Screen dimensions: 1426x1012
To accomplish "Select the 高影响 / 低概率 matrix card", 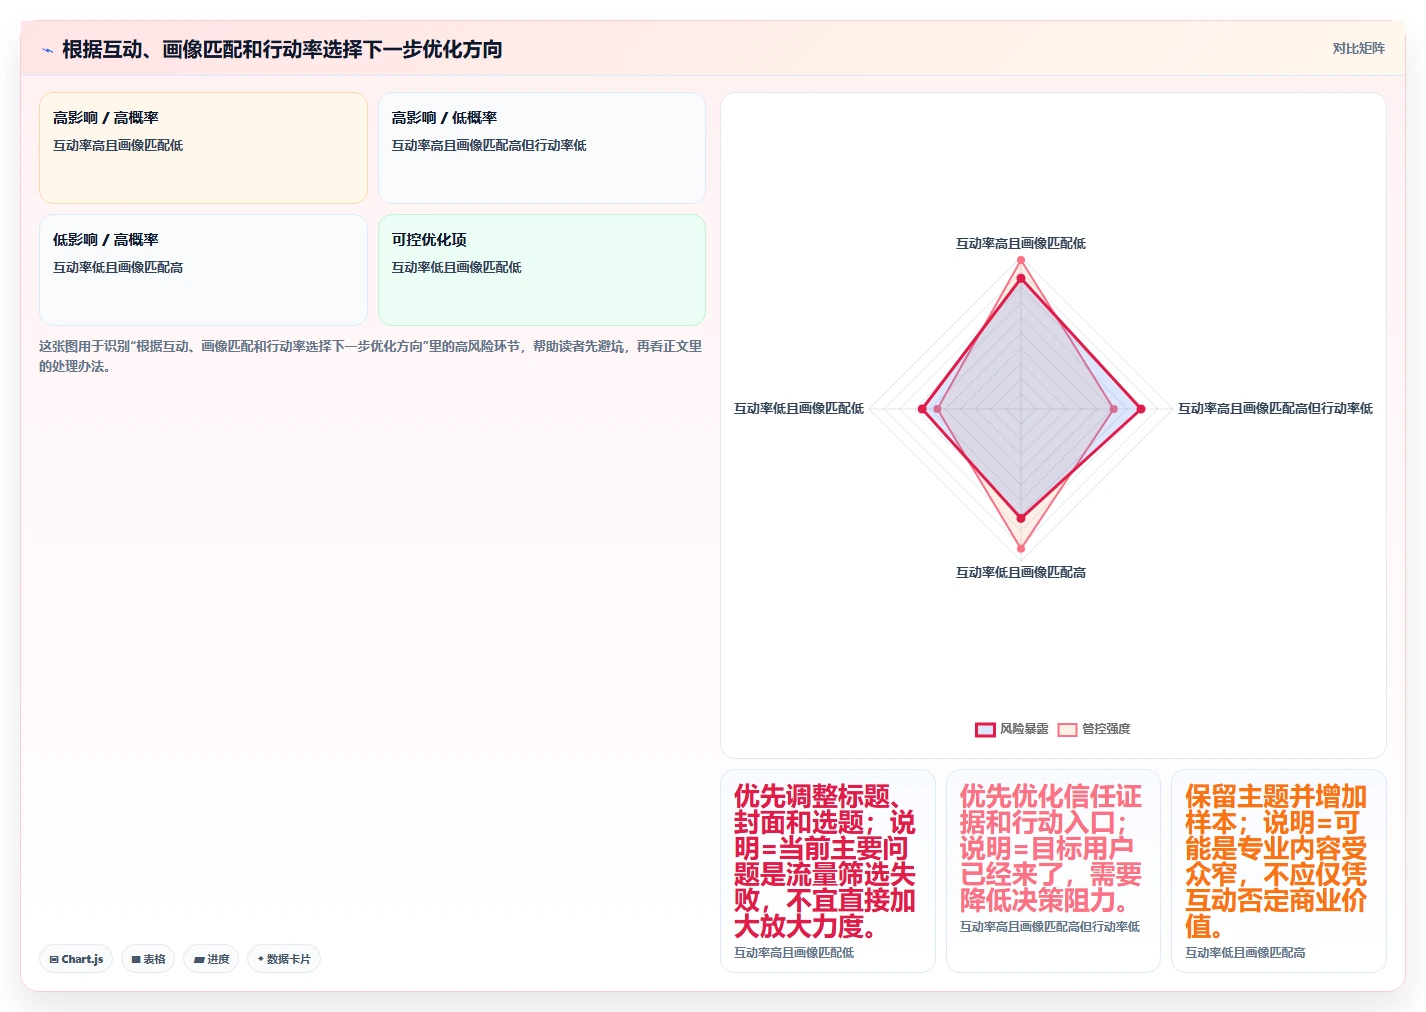I will pos(542,148).
